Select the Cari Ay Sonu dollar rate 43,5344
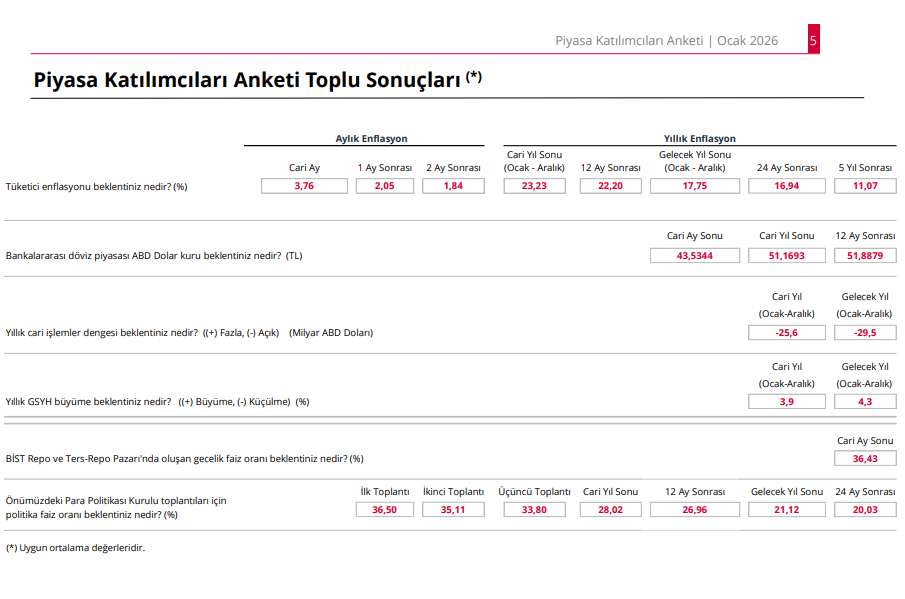The height and width of the screenshot is (599, 905). click(694, 256)
